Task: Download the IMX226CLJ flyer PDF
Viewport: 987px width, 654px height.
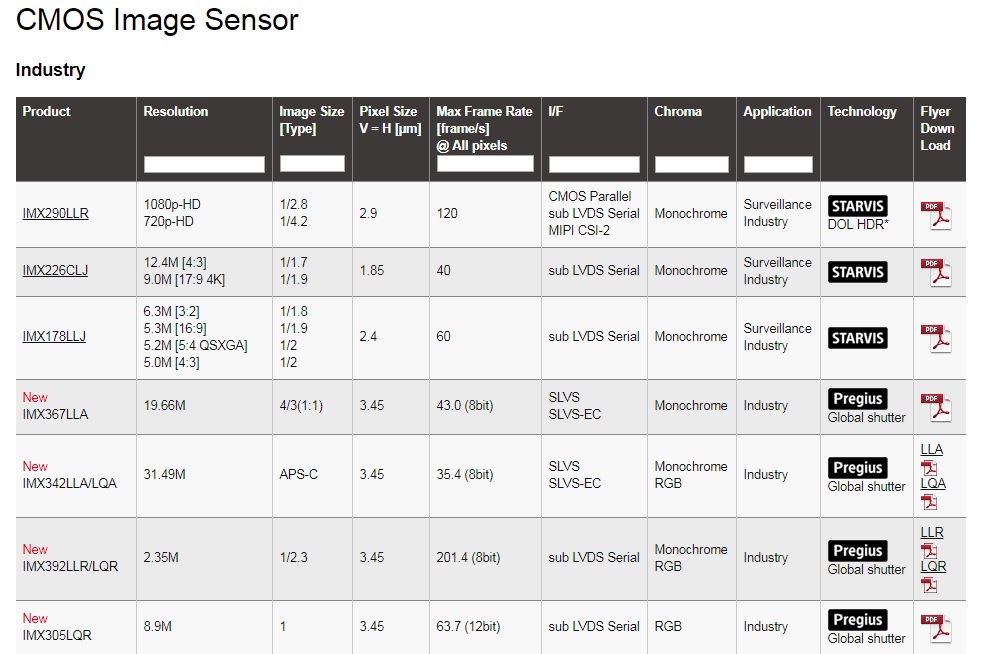Action: click(x=936, y=272)
